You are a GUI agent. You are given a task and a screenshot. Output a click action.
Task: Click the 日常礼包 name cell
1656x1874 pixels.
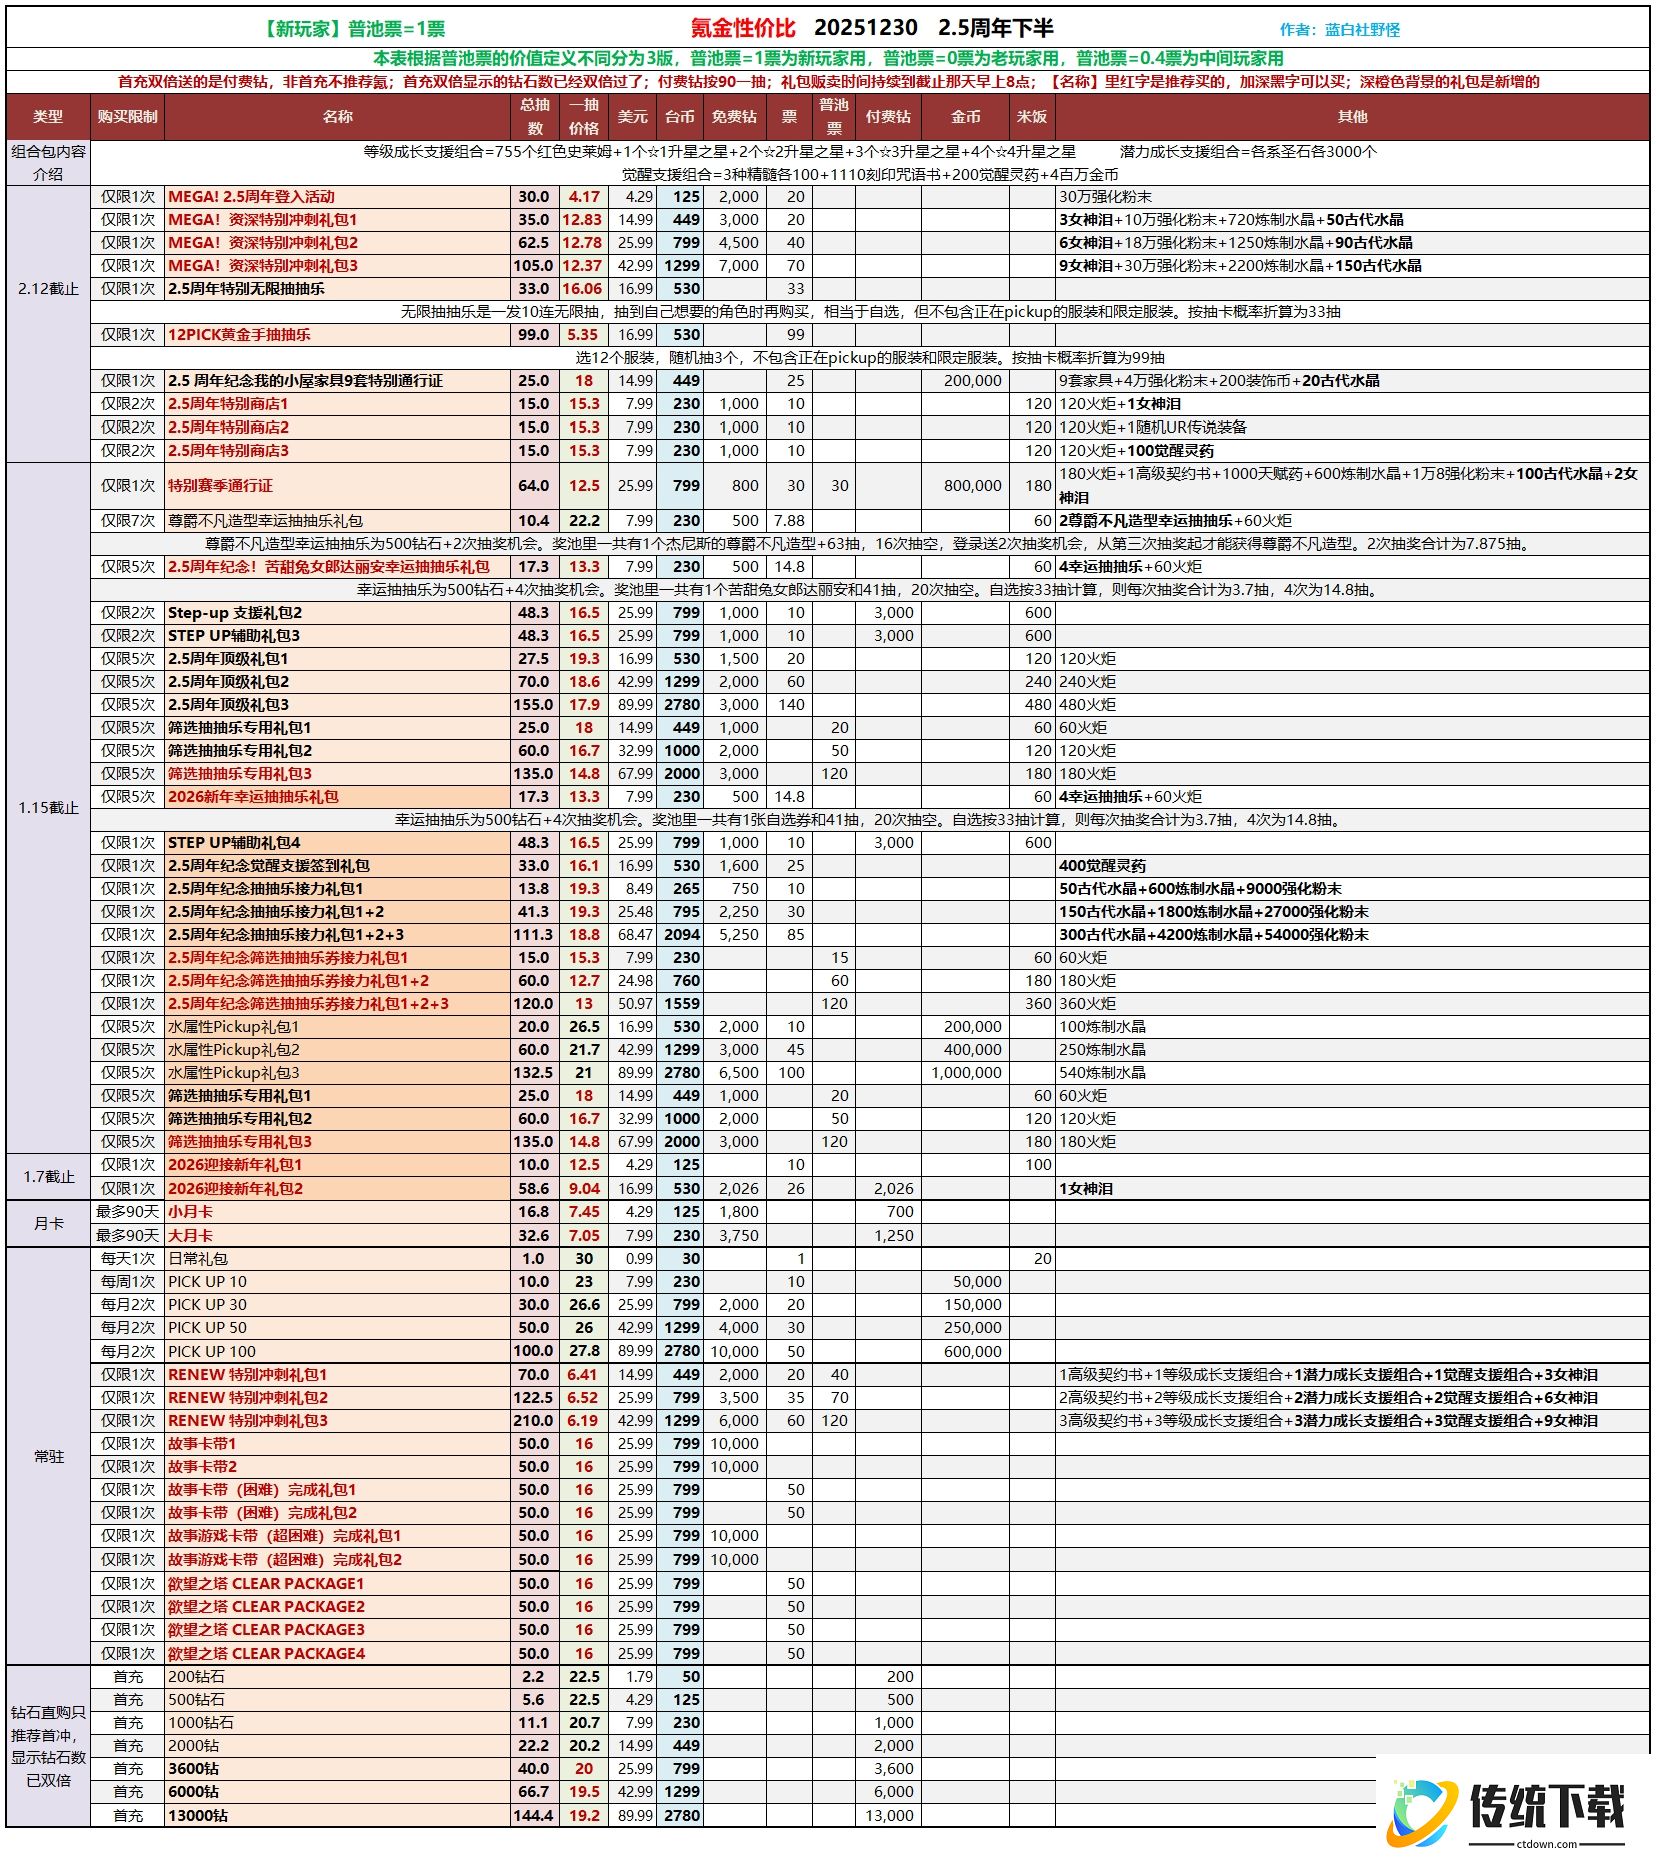pyautogui.click(x=198, y=1259)
